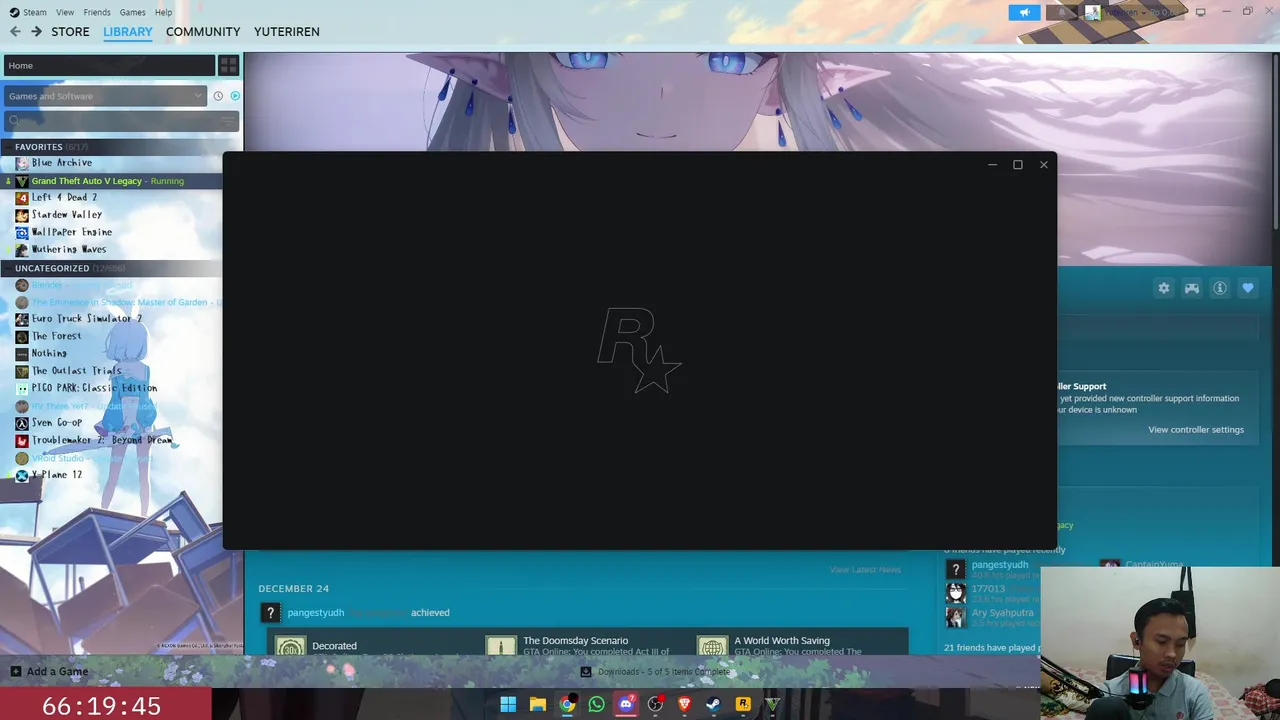The height and width of the screenshot is (720, 1280).
Task: Select Wuthering Waves in the list
Action: pos(68,249)
